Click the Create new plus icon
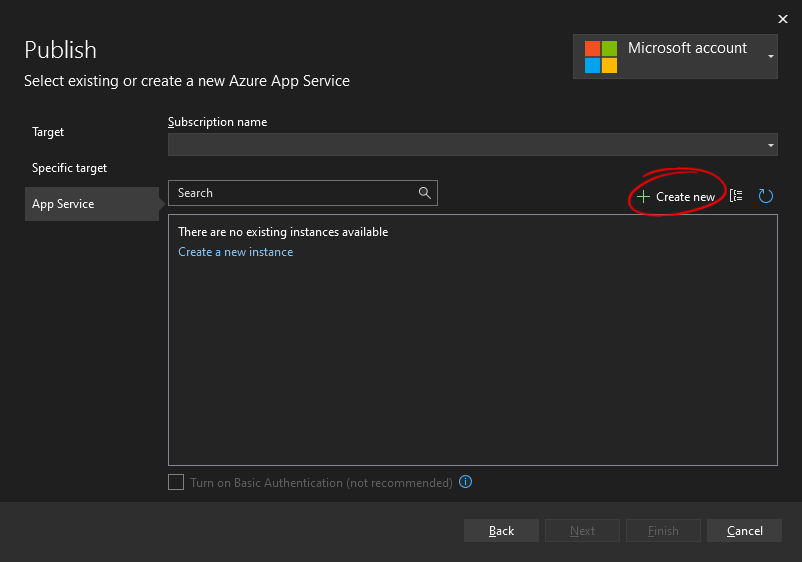Viewport: 802px width, 562px height. 643,197
